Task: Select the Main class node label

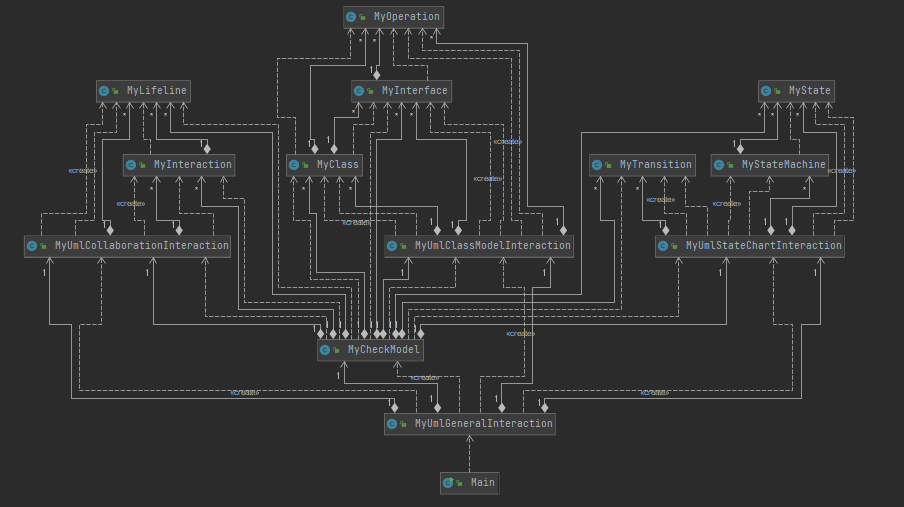Action: [x=483, y=482]
